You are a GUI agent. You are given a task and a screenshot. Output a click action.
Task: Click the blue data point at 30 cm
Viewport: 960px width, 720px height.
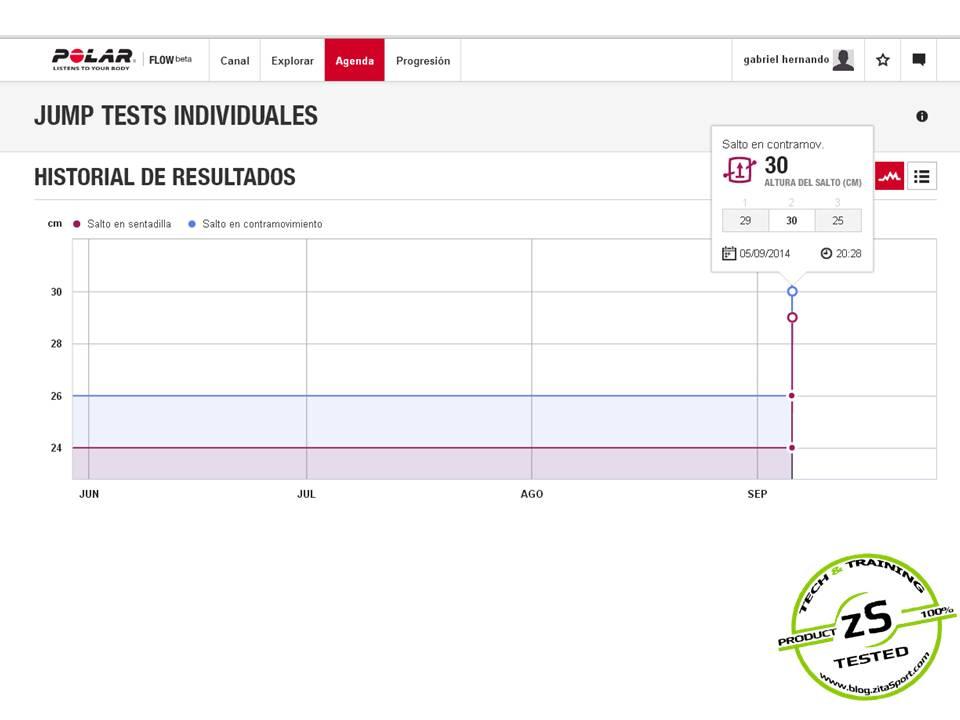tap(792, 292)
